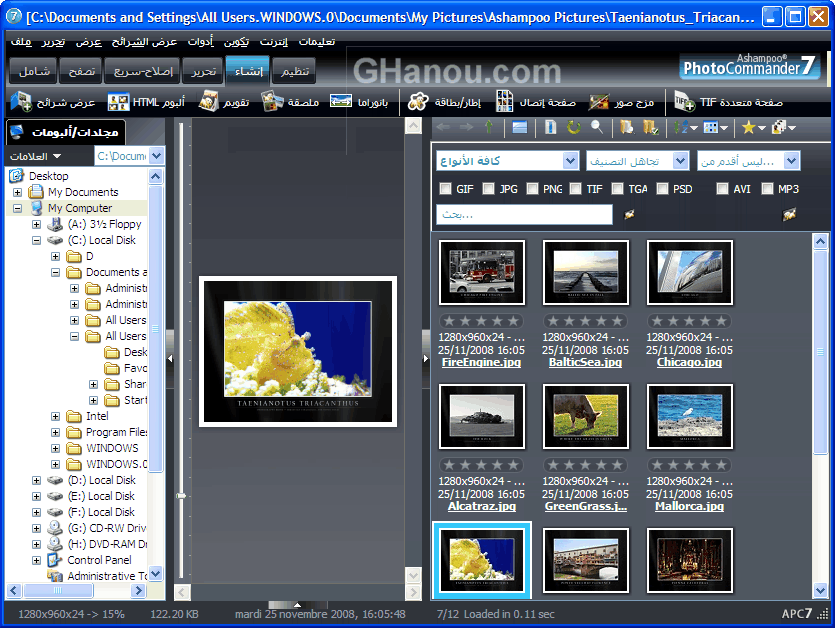Viewport: 835px width, 628px height.
Task: Switch to the Quick-Fix (إصلاح-سريع) tab
Action: 143,71
